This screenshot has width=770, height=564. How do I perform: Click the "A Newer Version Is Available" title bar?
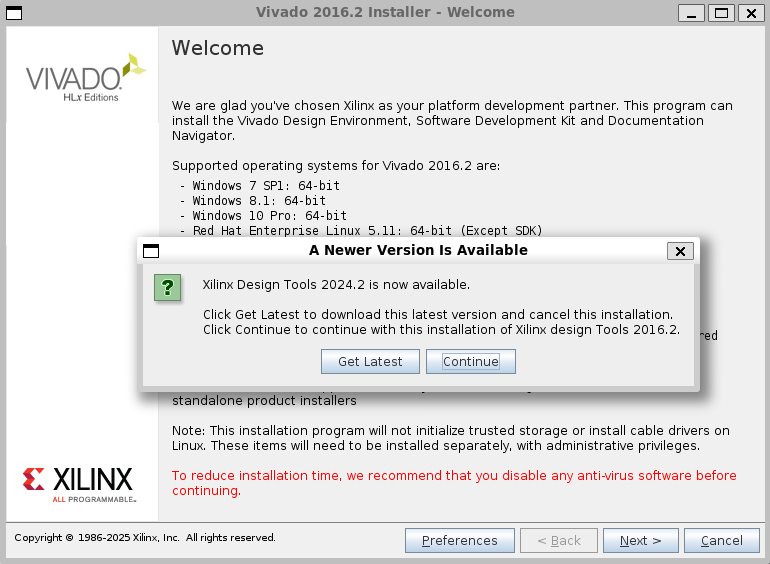coord(418,250)
